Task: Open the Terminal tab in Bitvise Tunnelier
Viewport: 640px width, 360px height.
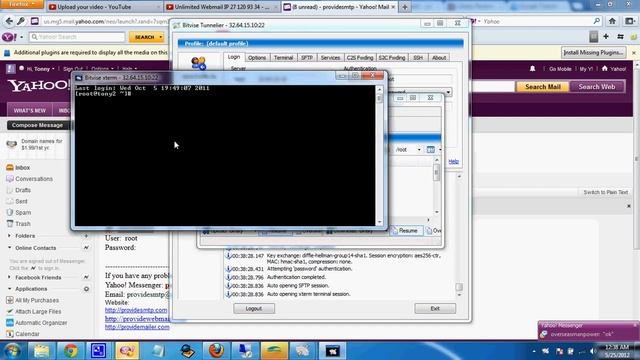Action: point(283,58)
